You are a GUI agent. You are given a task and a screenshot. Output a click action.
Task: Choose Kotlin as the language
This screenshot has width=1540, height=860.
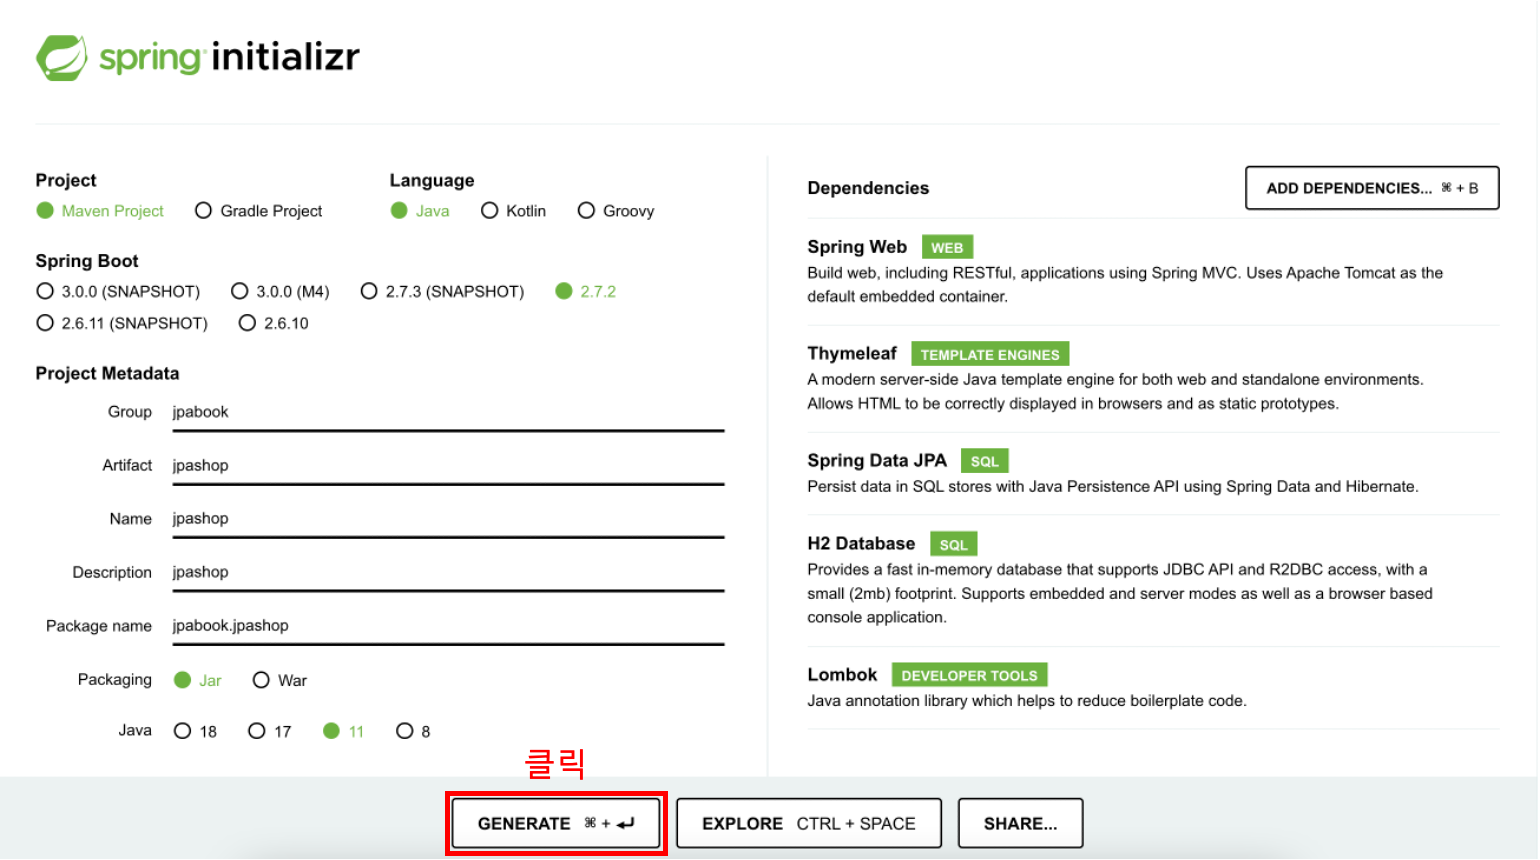tap(489, 211)
